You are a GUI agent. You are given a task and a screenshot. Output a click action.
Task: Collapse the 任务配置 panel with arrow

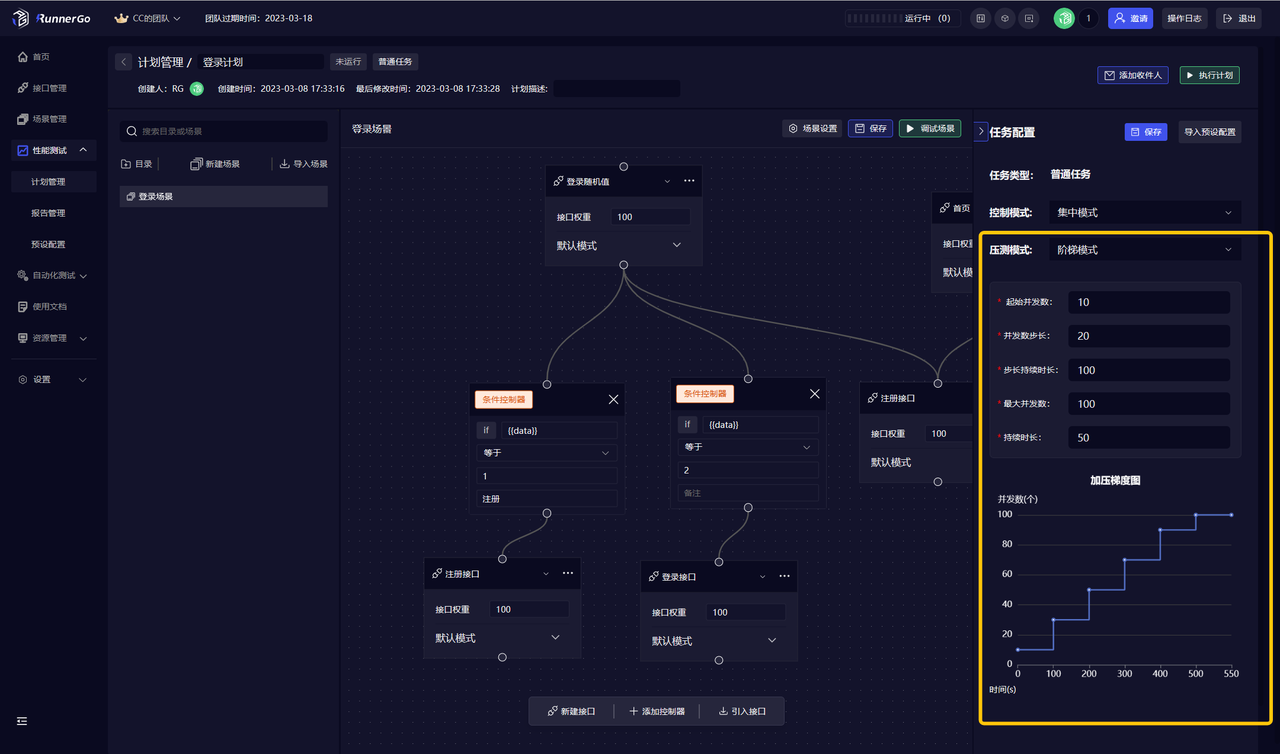tap(981, 131)
